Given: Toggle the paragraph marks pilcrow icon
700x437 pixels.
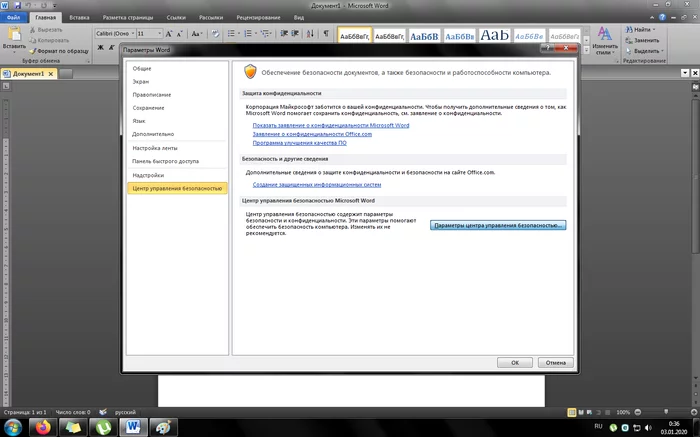Looking at the screenshot, I should pyautogui.click(x=326, y=34).
